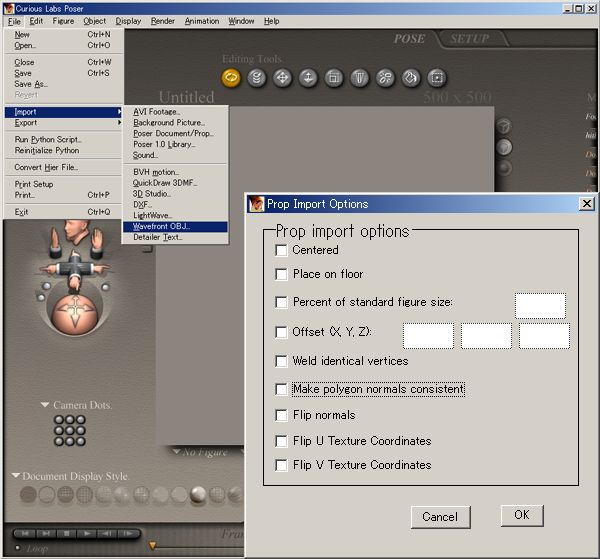Toggle the Flip normals checkbox

pos(281,416)
